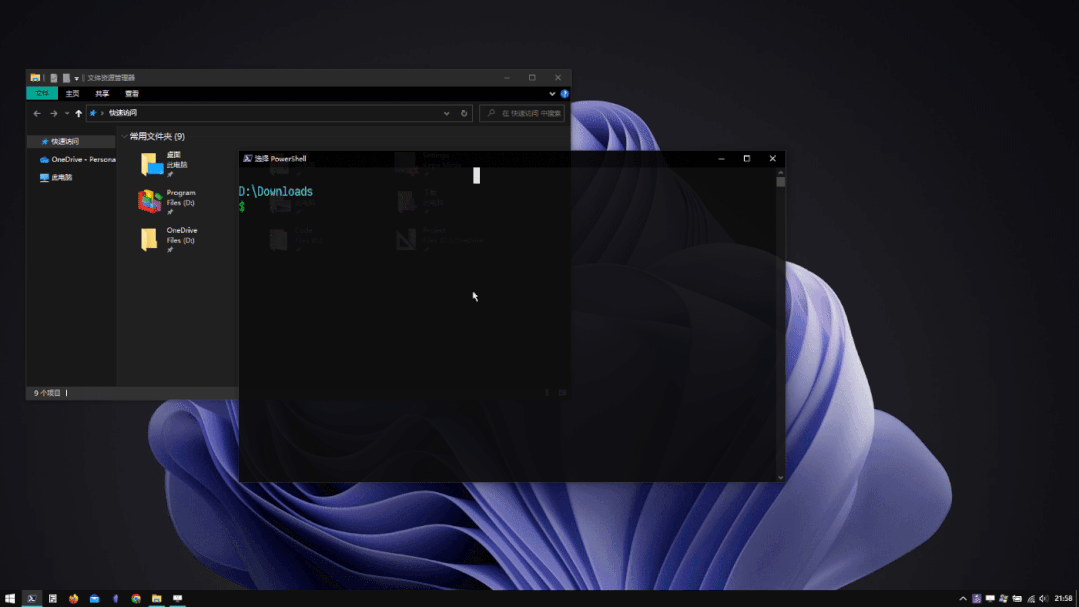Open Google Chrome from the taskbar
Screen dimensions: 1079x607
136,598
